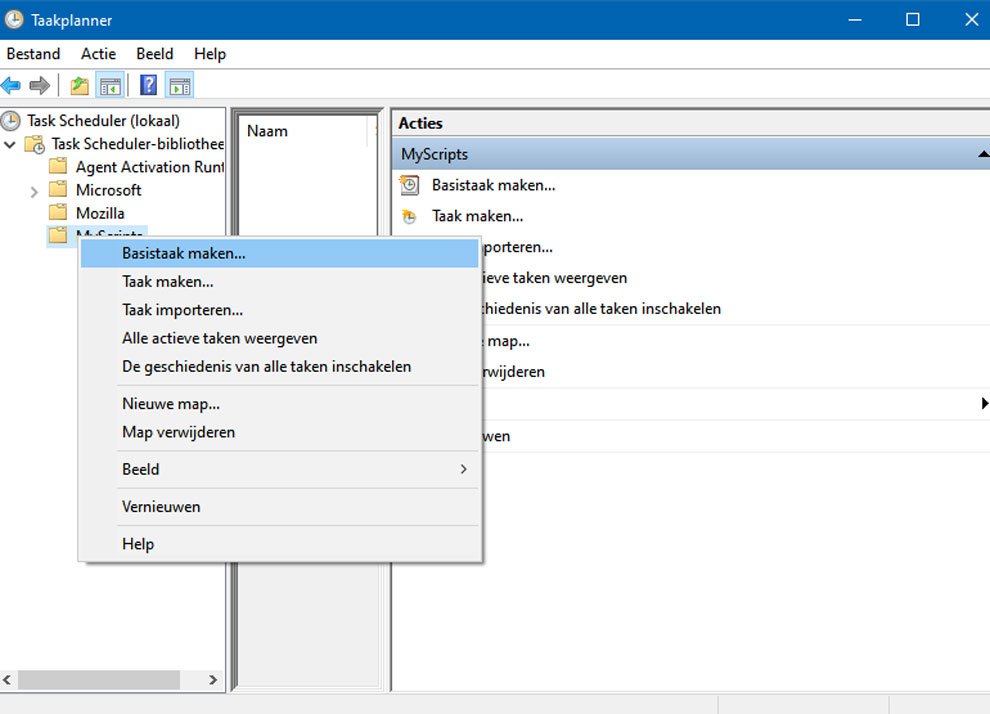
Task: Select Alle actieve taken weergeven in context menu
Action: tap(280, 338)
